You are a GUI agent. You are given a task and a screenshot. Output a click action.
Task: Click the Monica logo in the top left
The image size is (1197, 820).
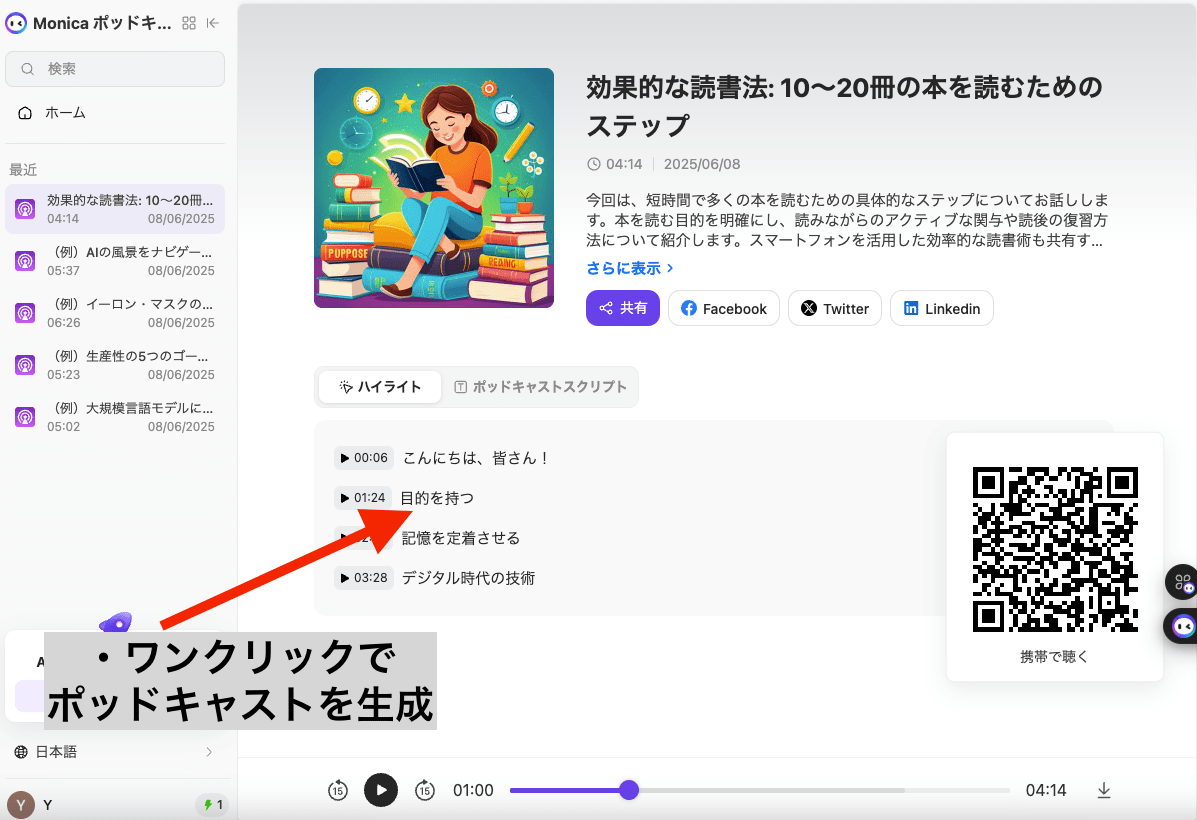tap(15, 22)
